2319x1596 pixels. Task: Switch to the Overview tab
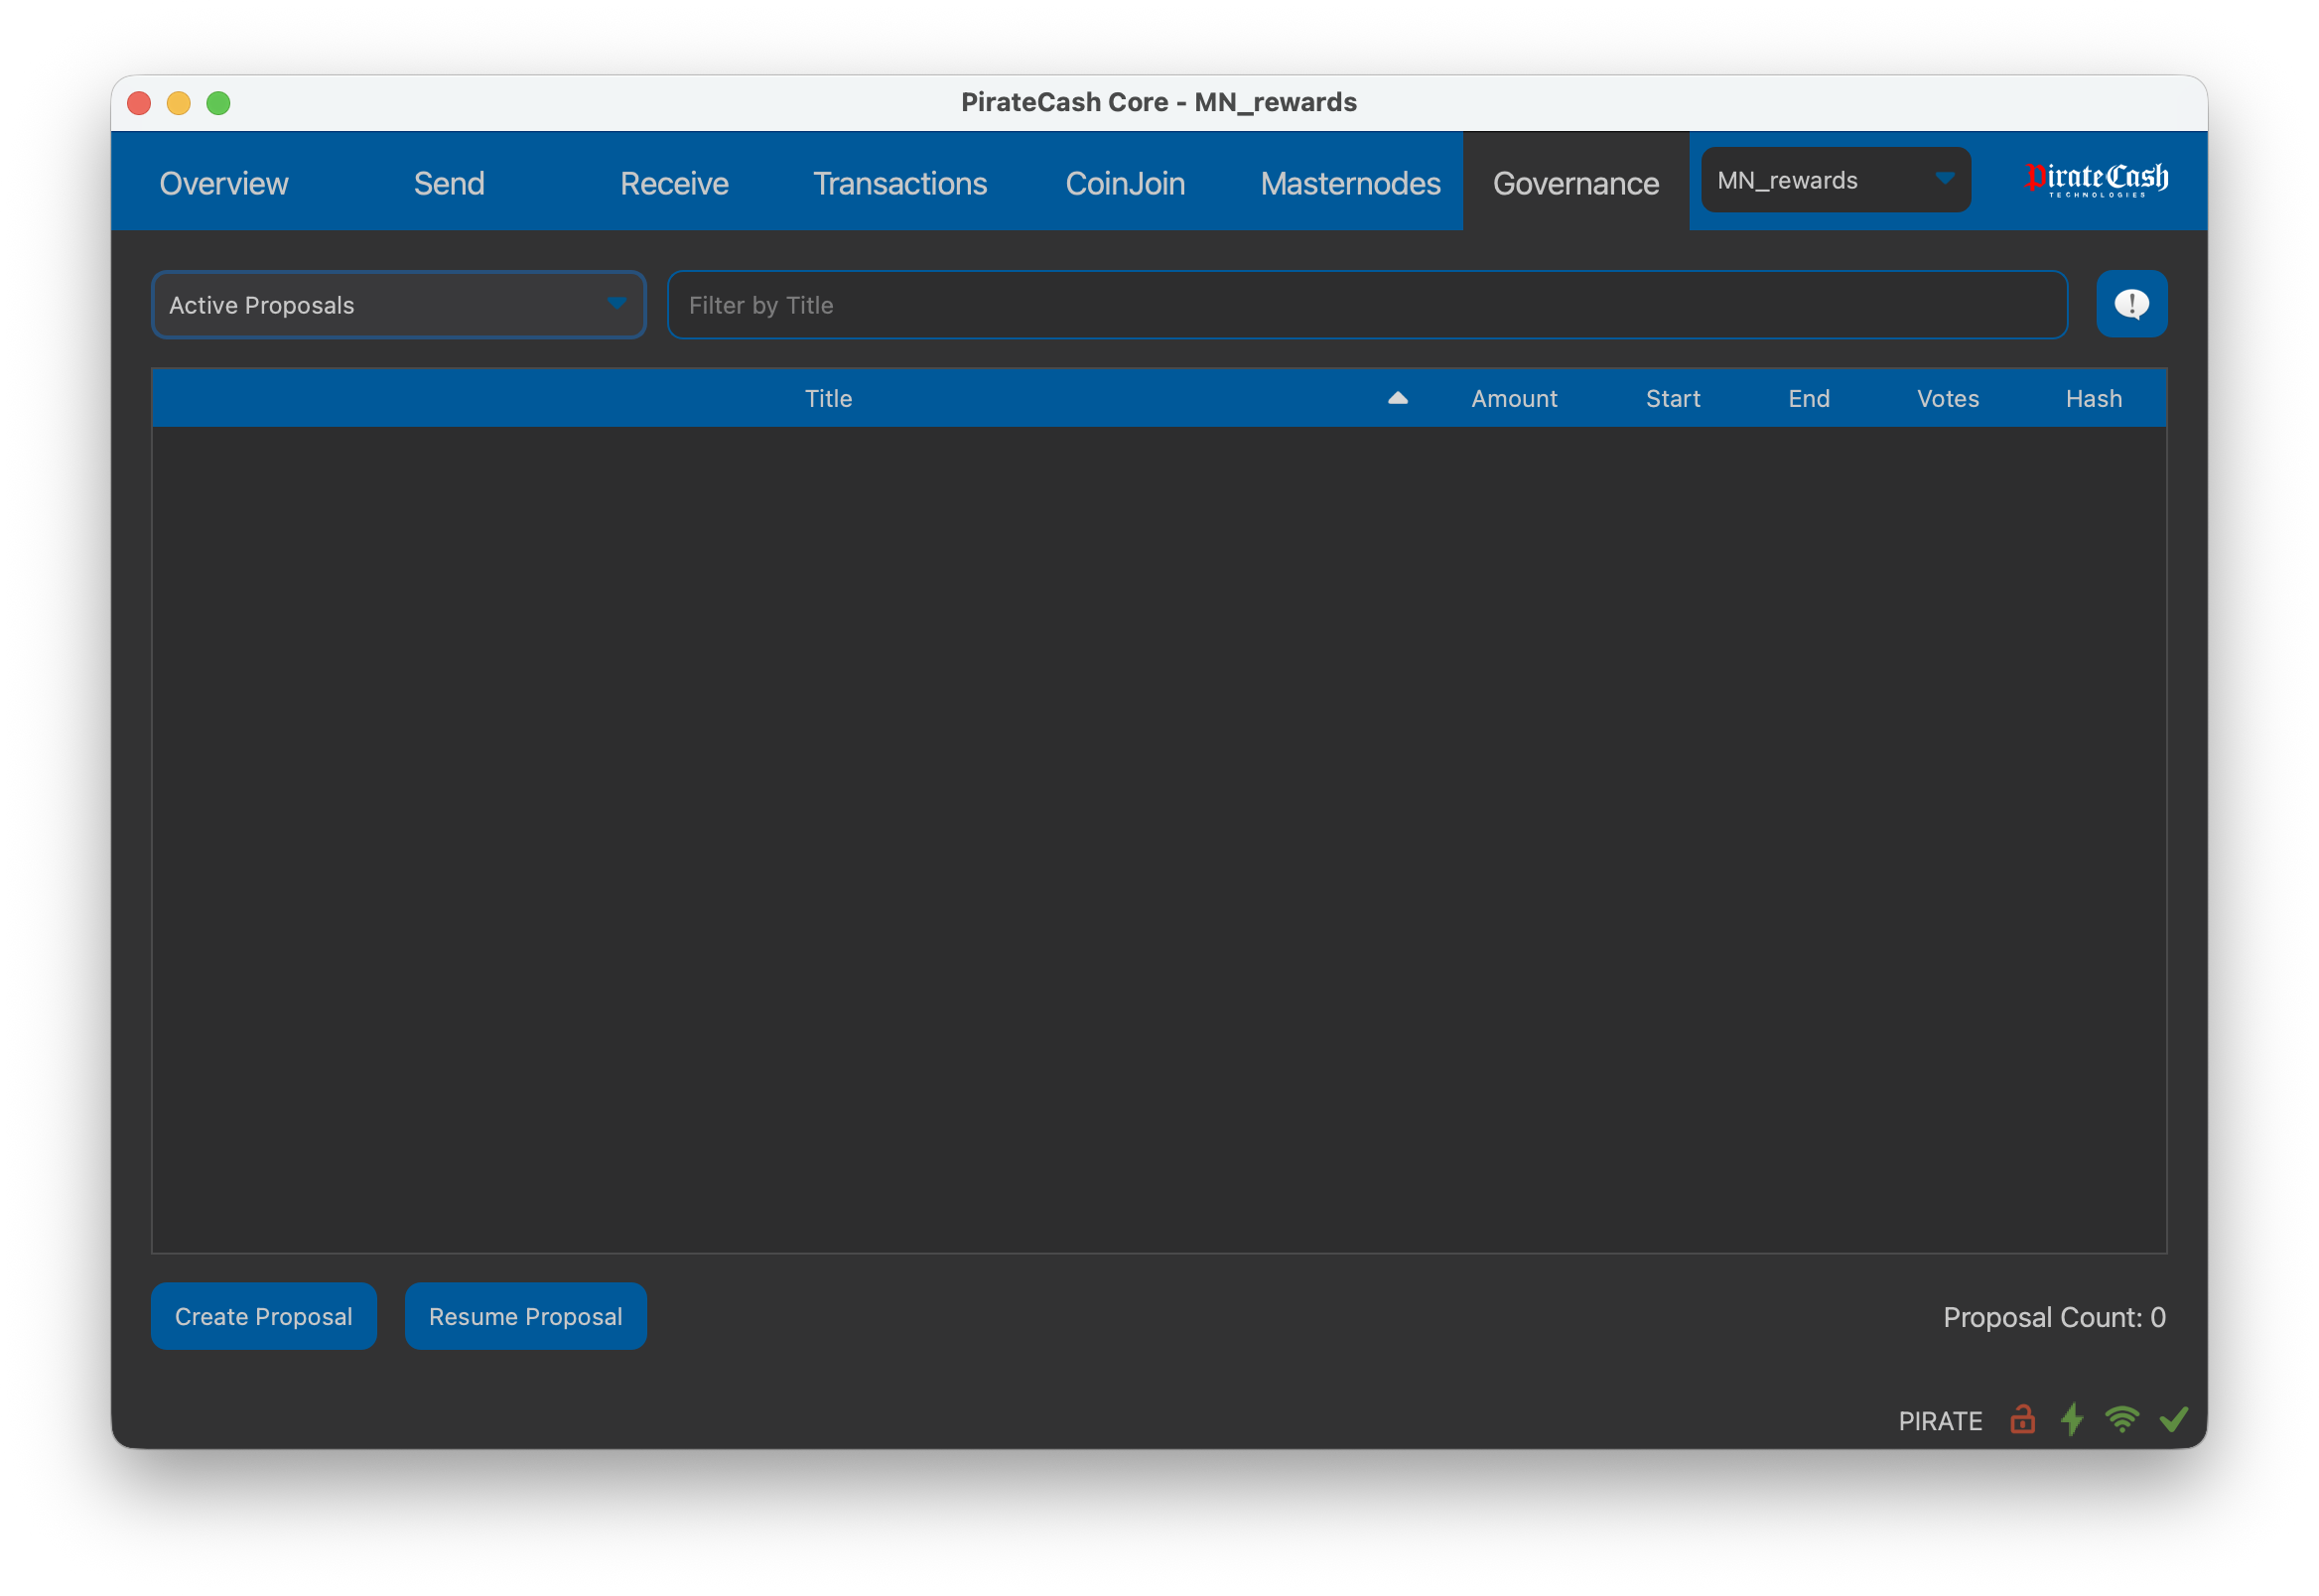[x=224, y=183]
